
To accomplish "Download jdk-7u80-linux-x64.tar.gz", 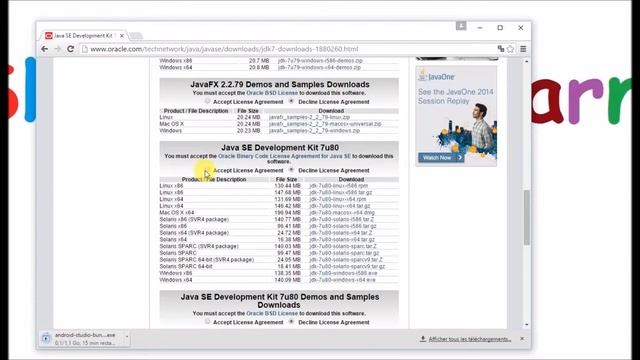I will [x=340, y=206].
